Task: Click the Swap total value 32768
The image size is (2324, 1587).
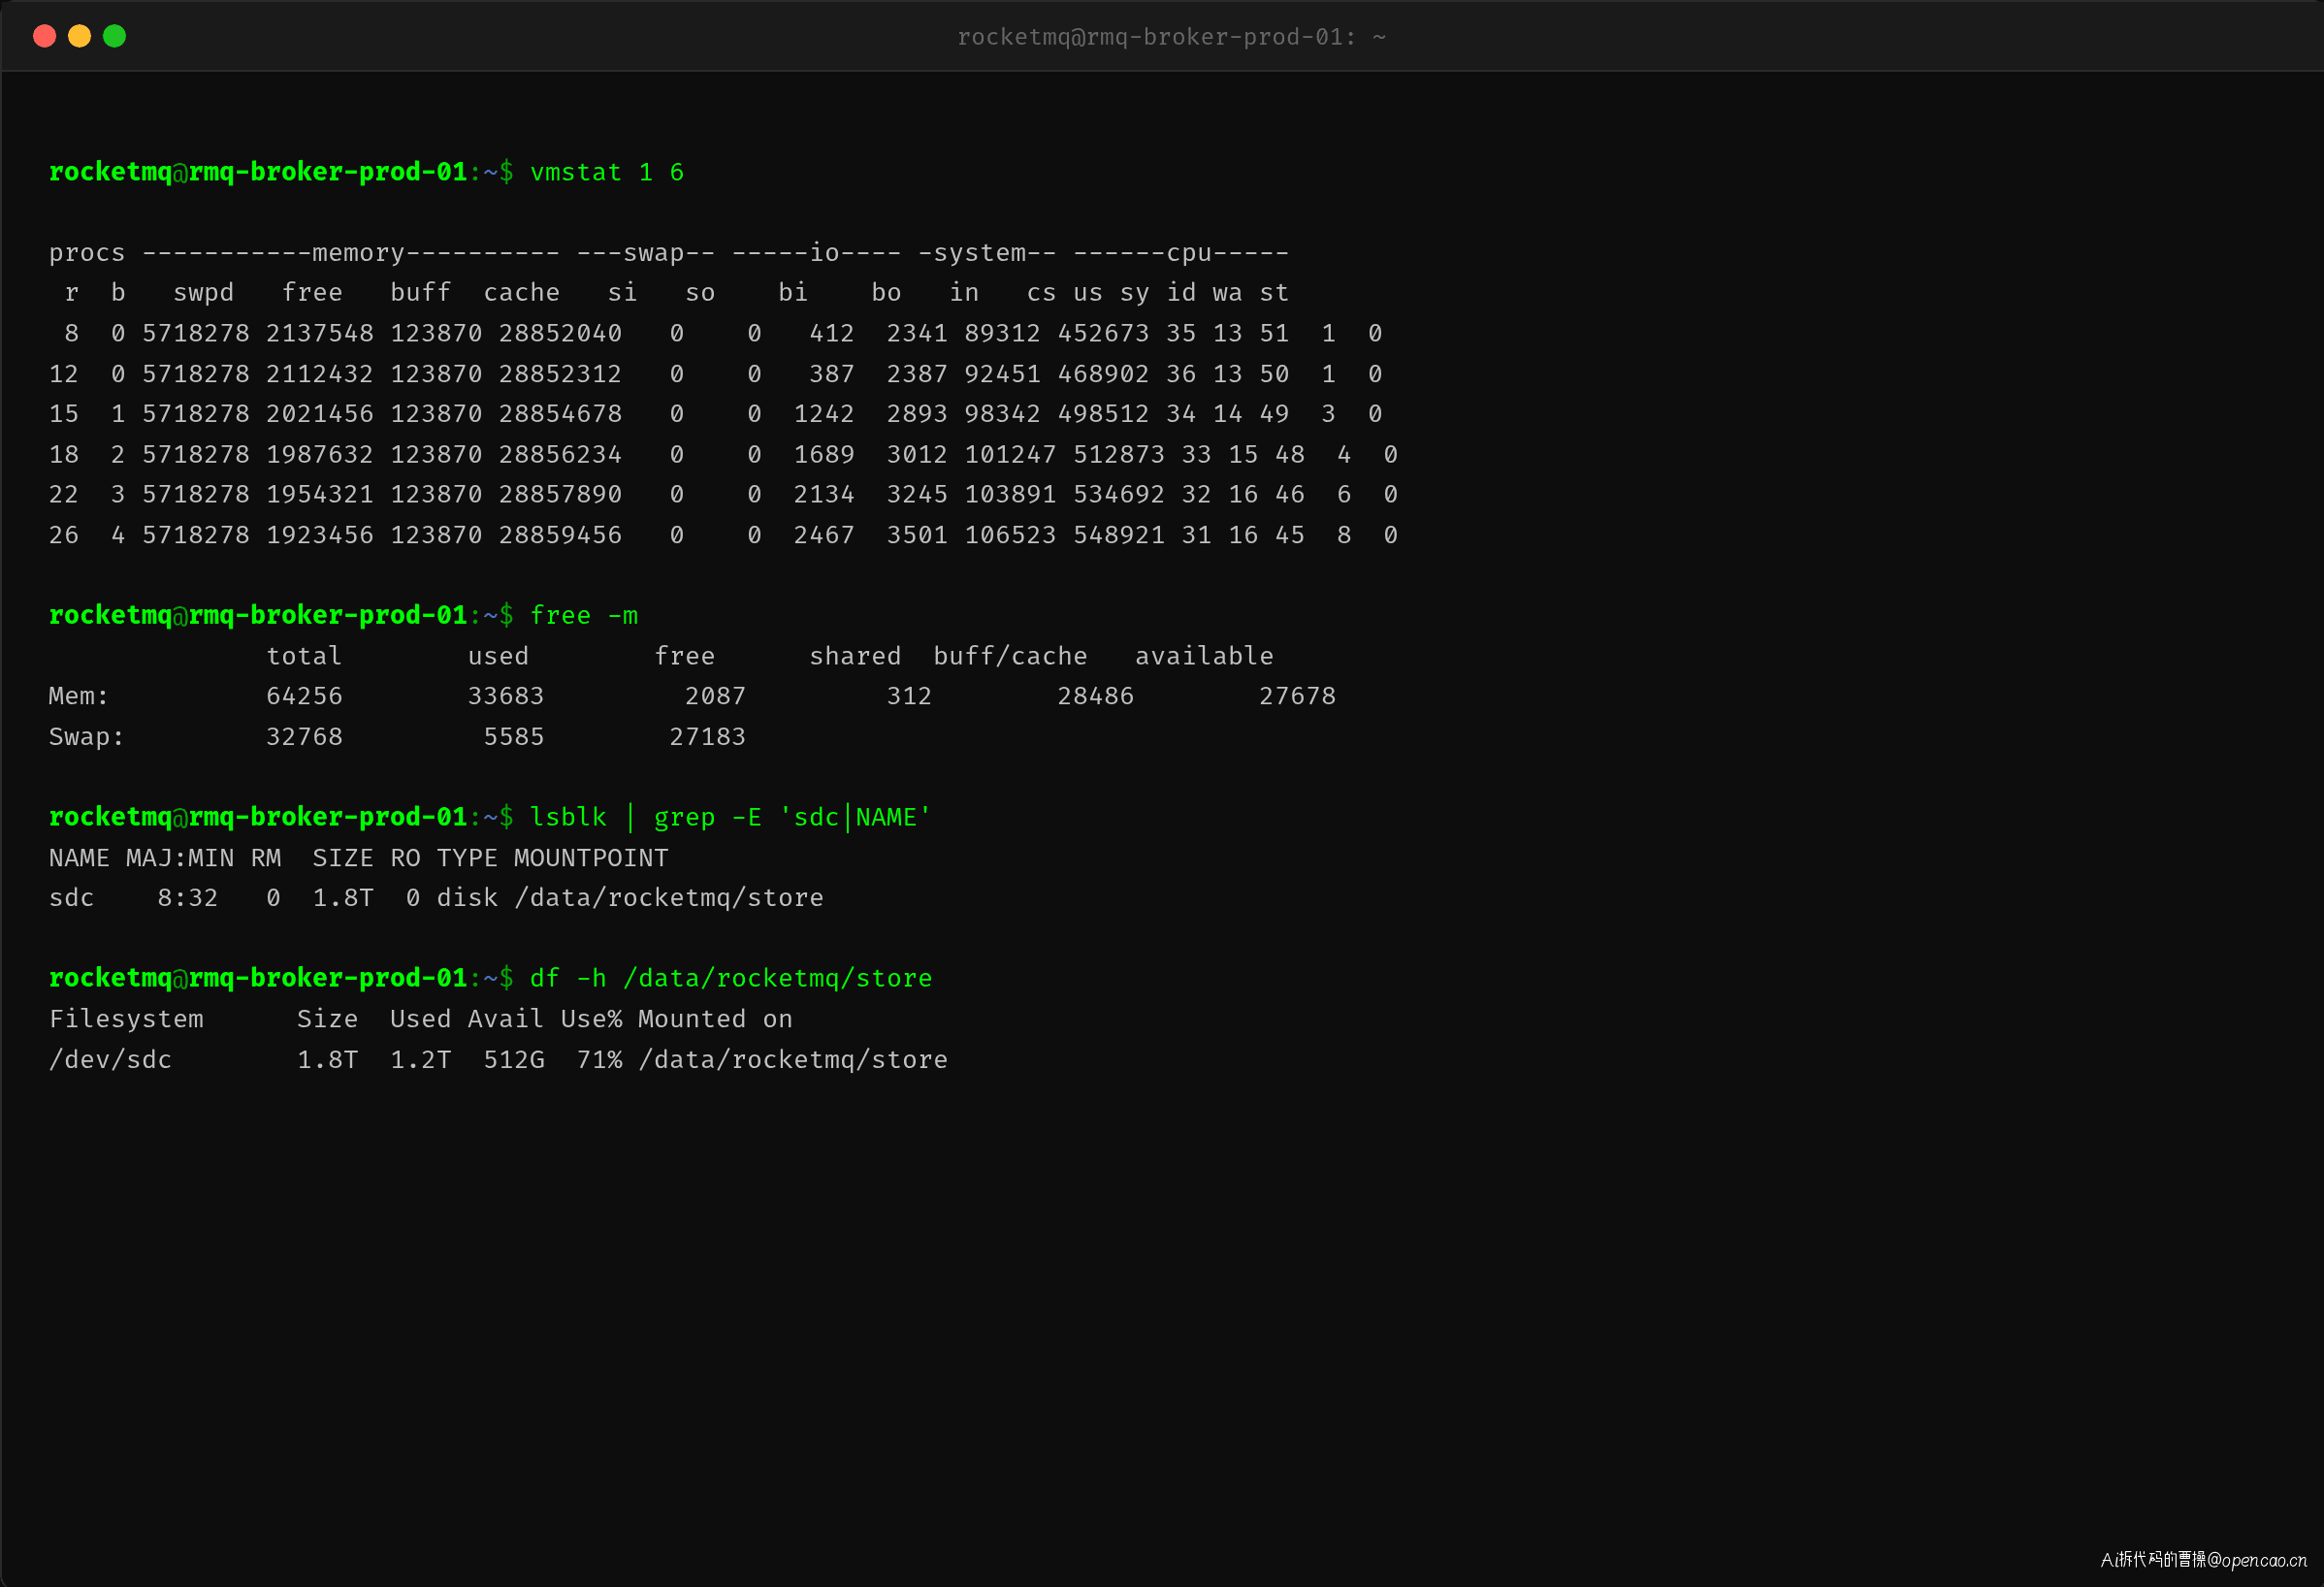Action: [305, 736]
